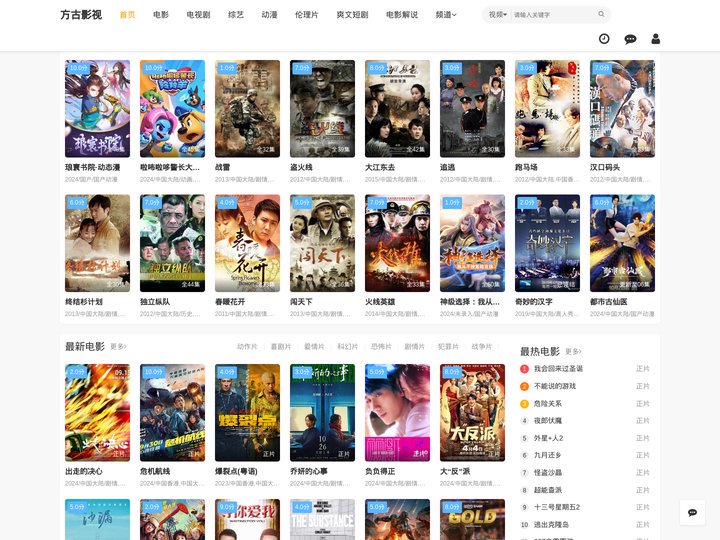Click the 大"反"派 title link
The image size is (720, 540).
[455, 472]
